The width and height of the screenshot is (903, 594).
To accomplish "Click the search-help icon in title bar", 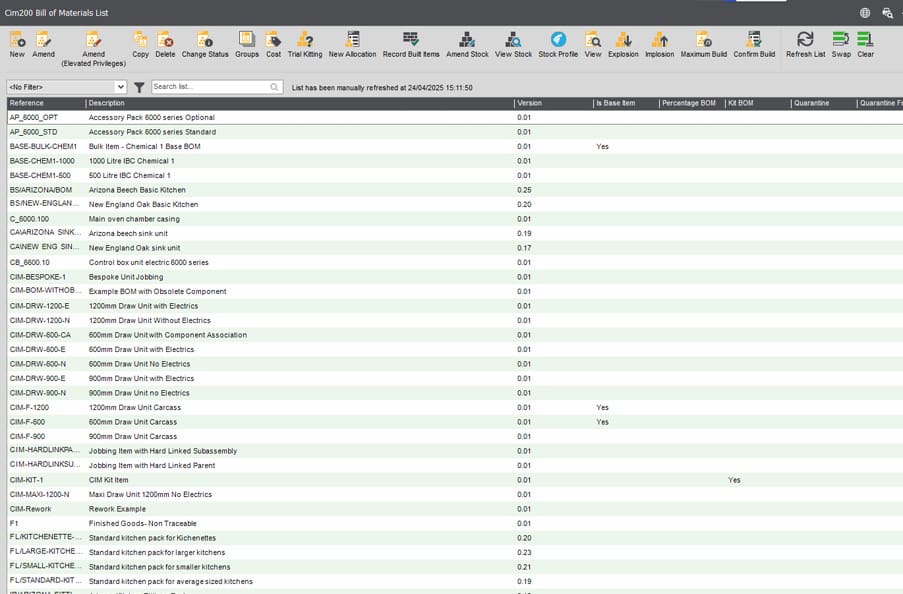I will (887, 13).
